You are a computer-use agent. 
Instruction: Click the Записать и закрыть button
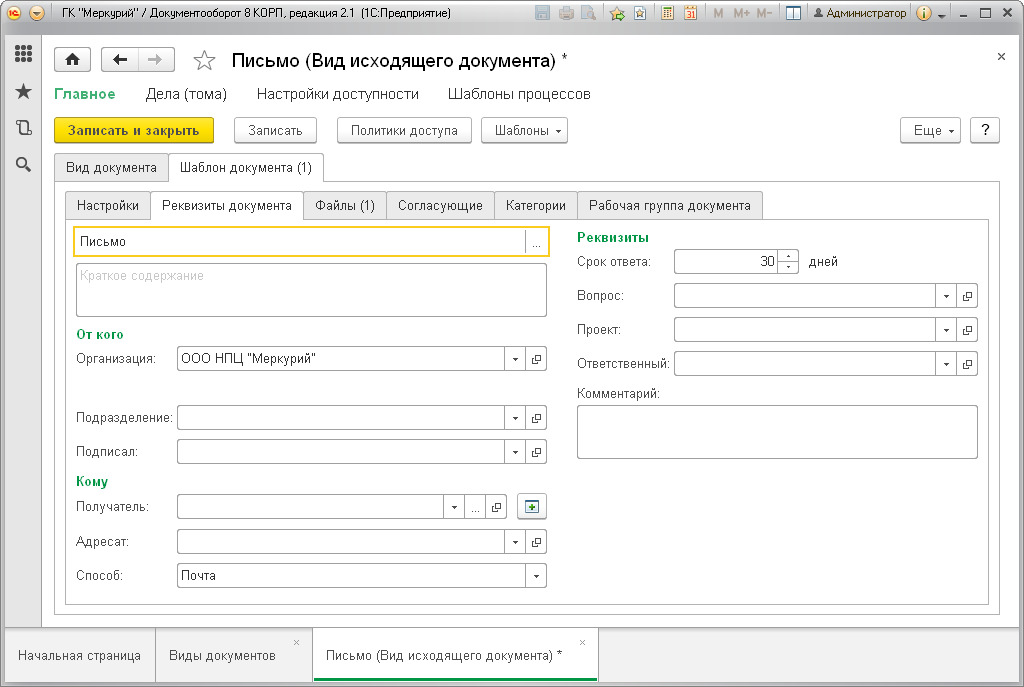click(134, 131)
